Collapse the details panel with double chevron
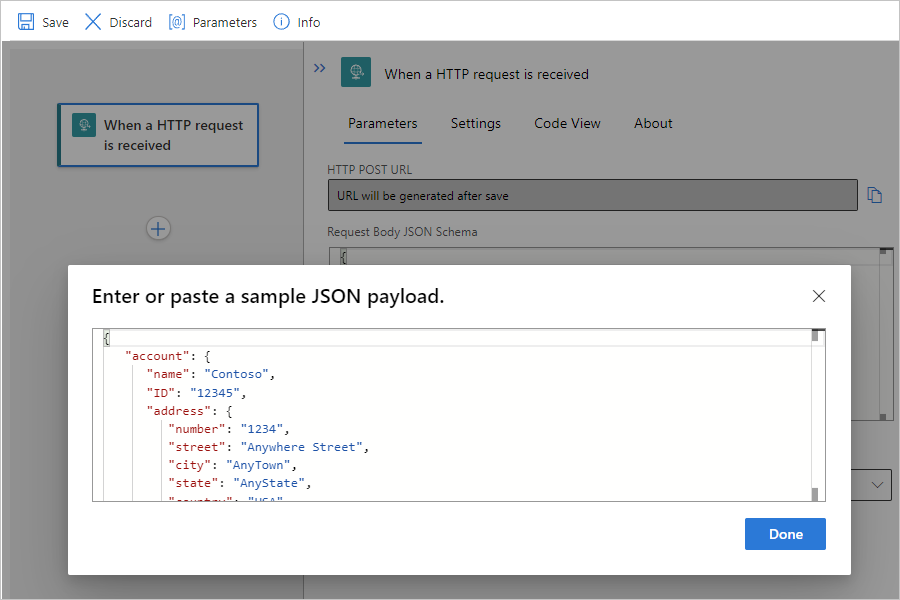This screenshot has height=600, width=900. 319,68
